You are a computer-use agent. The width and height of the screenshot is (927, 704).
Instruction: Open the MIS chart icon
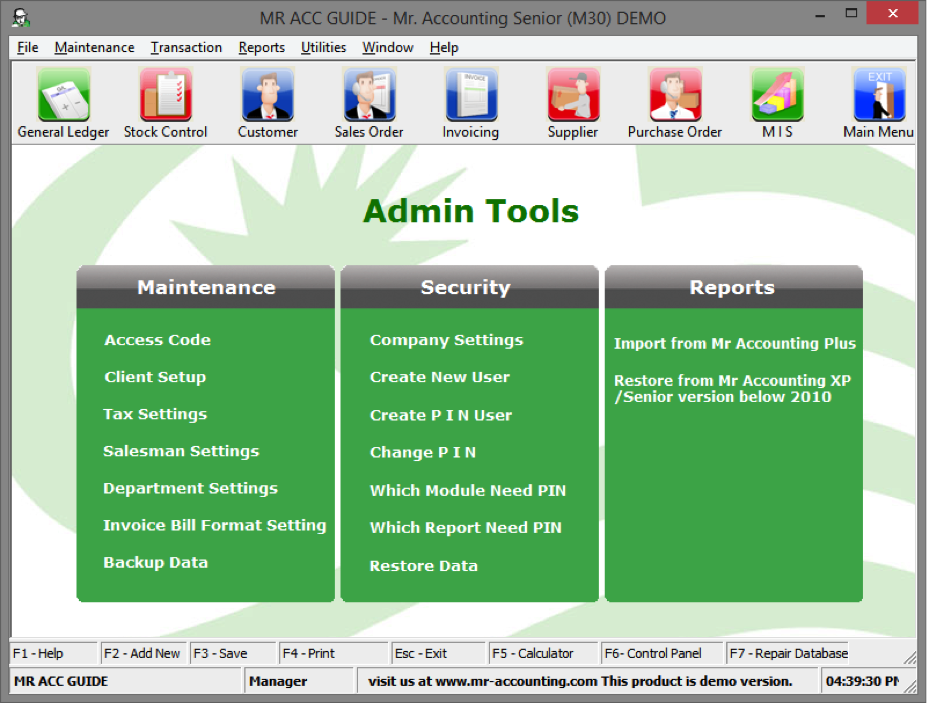pos(777,95)
